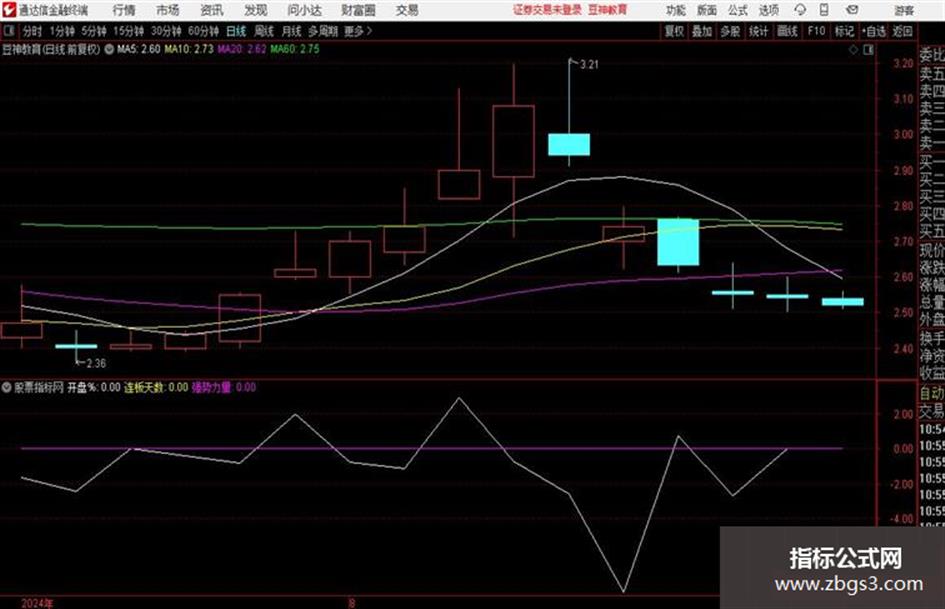Screen dimensions: 945x609
Task: Click the 豆神教育 stock name link in title bar
Action: click(608, 10)
